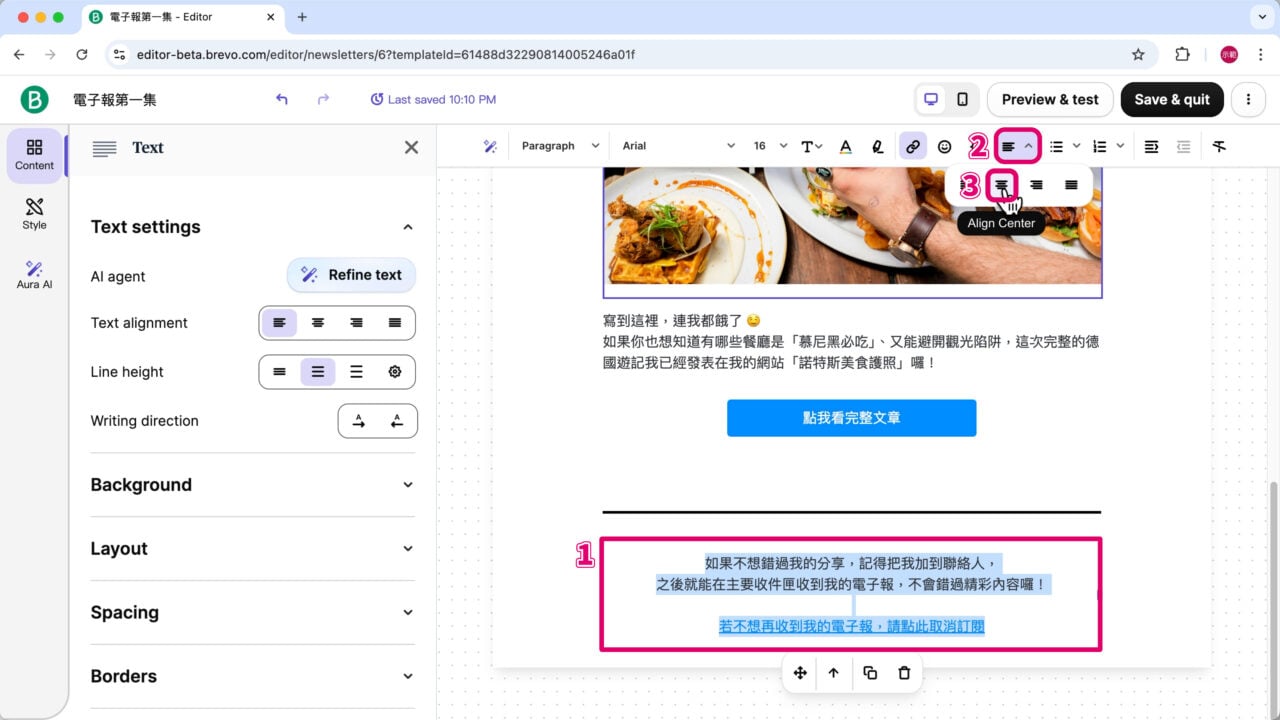Expand the Background settings section
The image size is (1280, 720).
(252, 485)
